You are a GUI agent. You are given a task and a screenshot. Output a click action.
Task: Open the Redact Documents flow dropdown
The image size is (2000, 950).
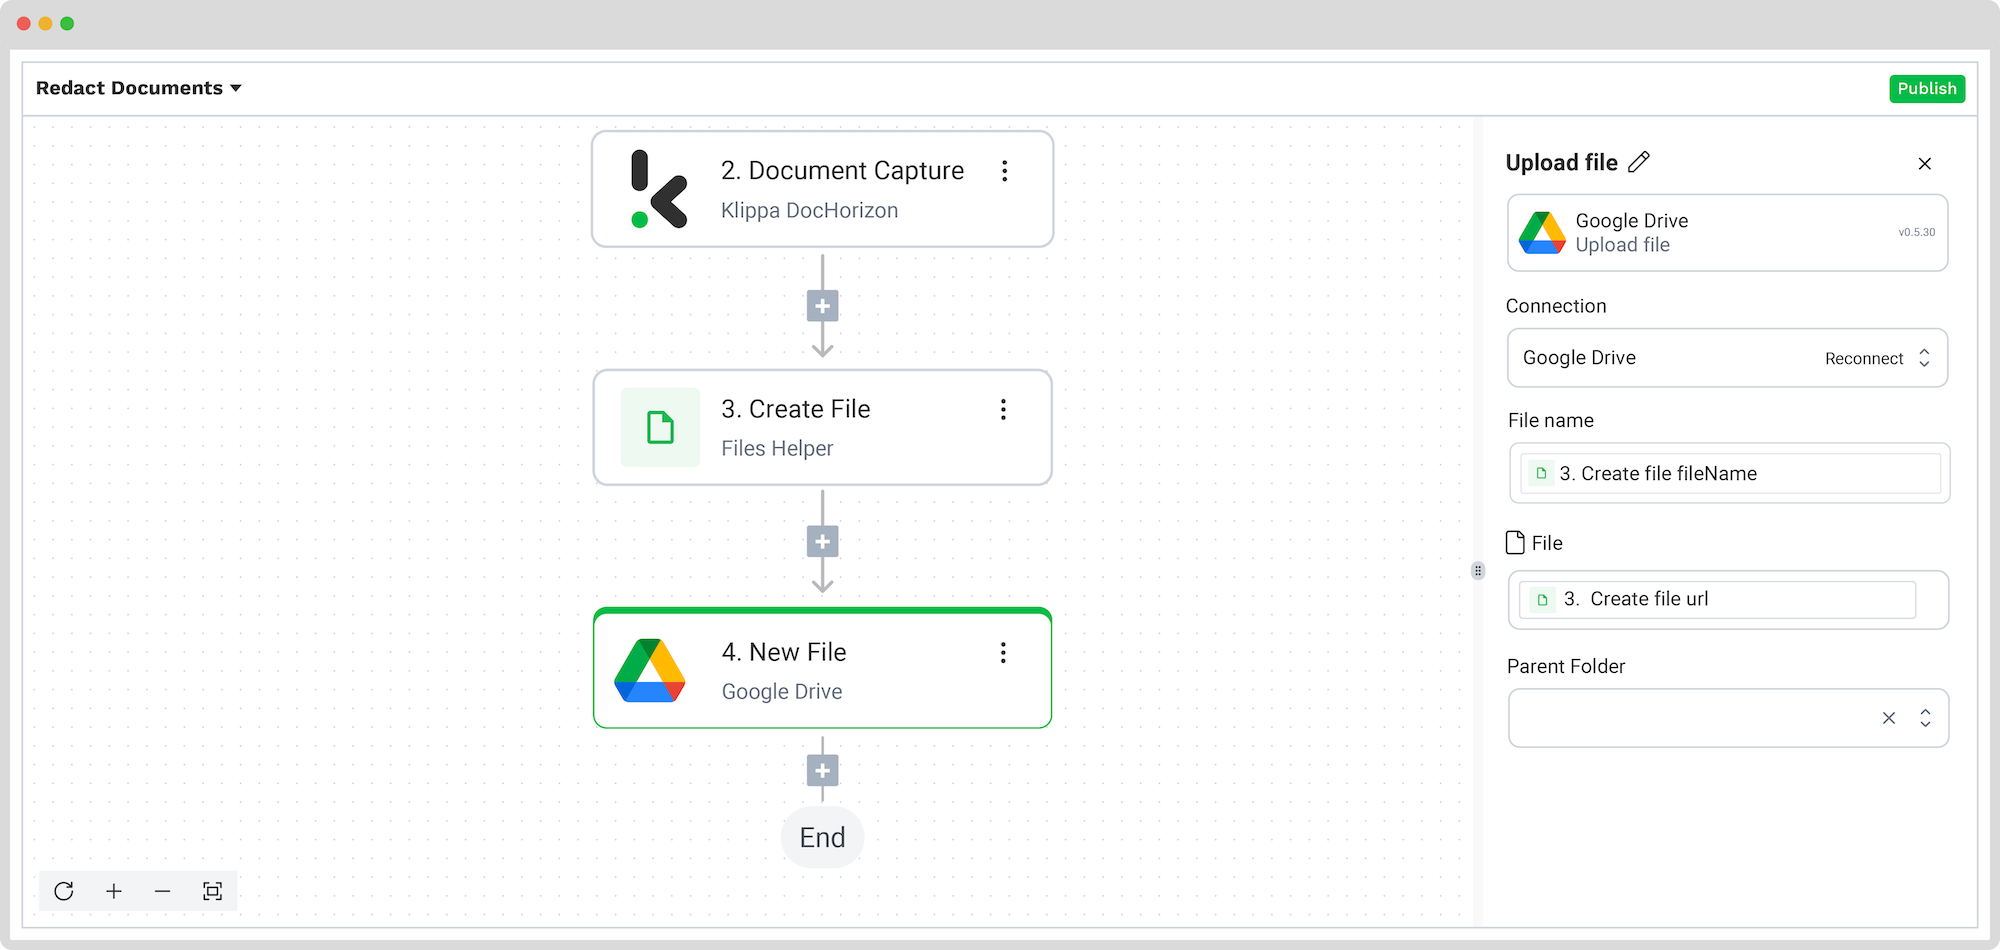[x=138, y=88]
